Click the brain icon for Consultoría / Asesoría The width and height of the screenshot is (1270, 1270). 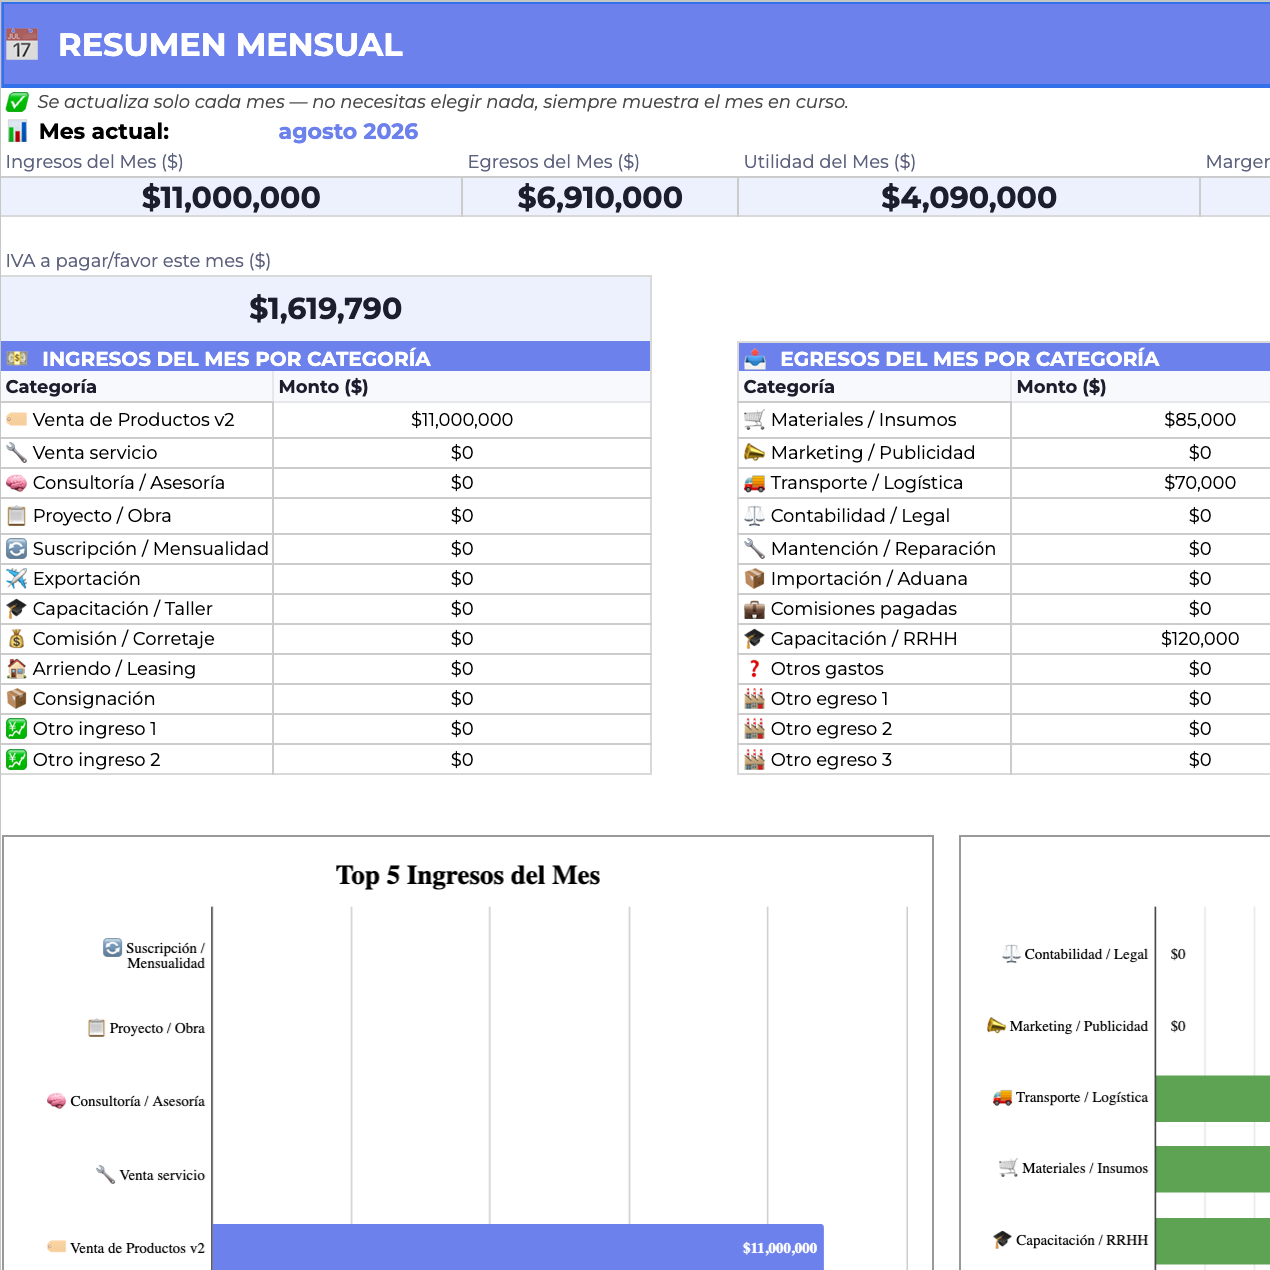[16, 483]
